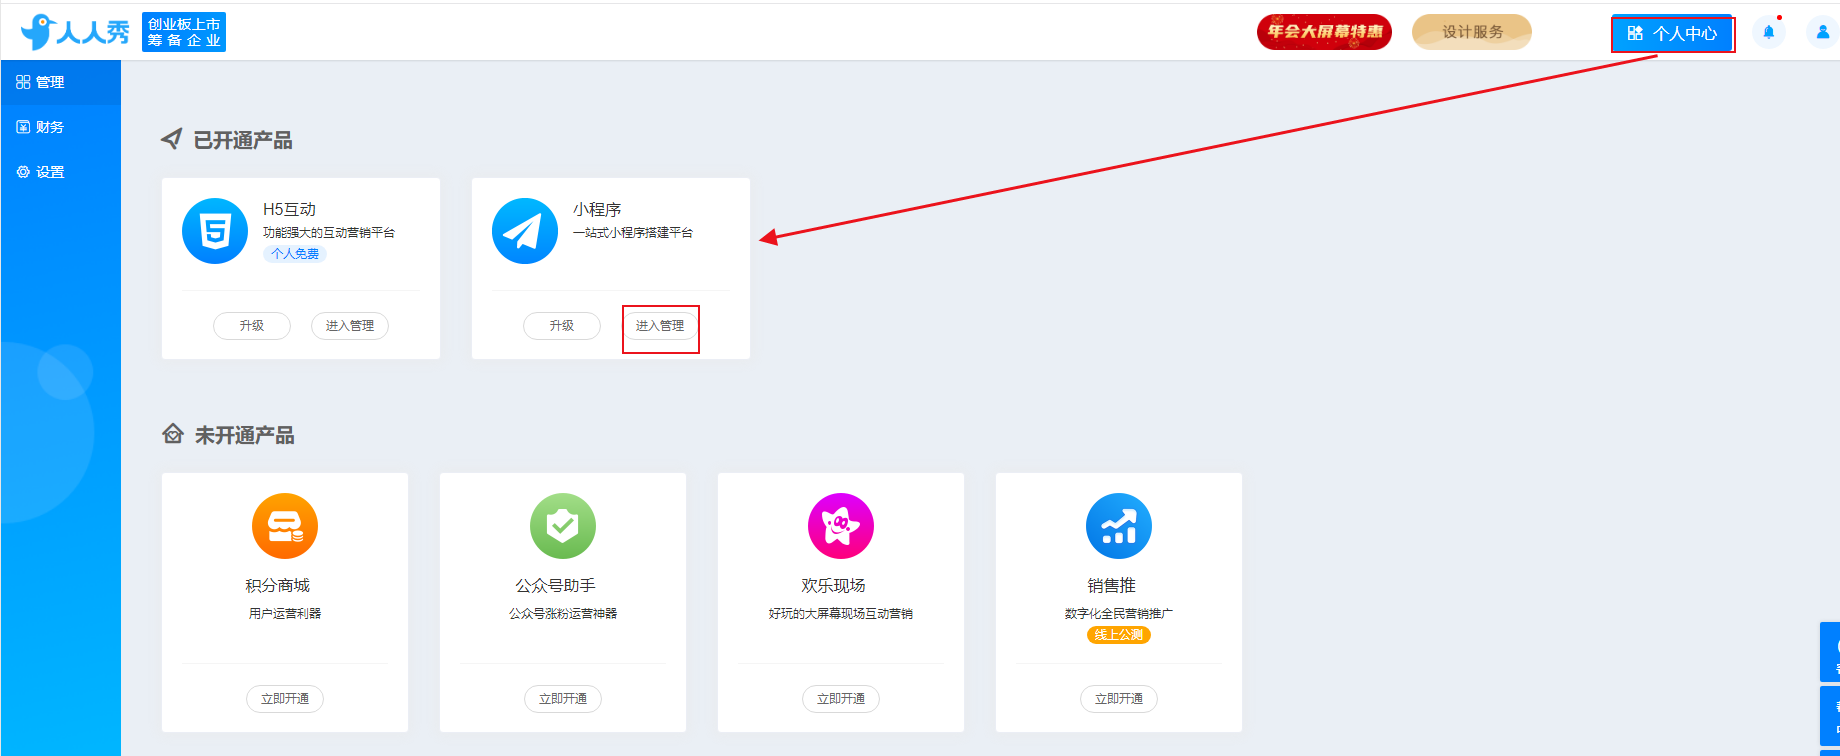Click the 线上公测 badge

point(1119,635)
